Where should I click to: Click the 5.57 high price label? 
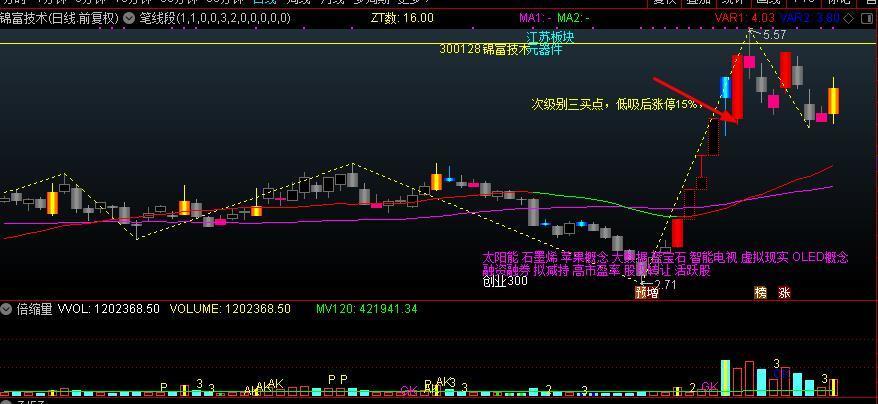774,35
